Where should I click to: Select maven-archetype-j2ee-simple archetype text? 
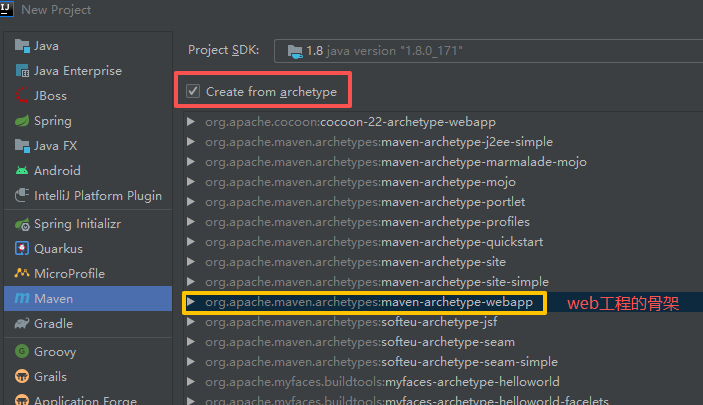tap(379, 142)
